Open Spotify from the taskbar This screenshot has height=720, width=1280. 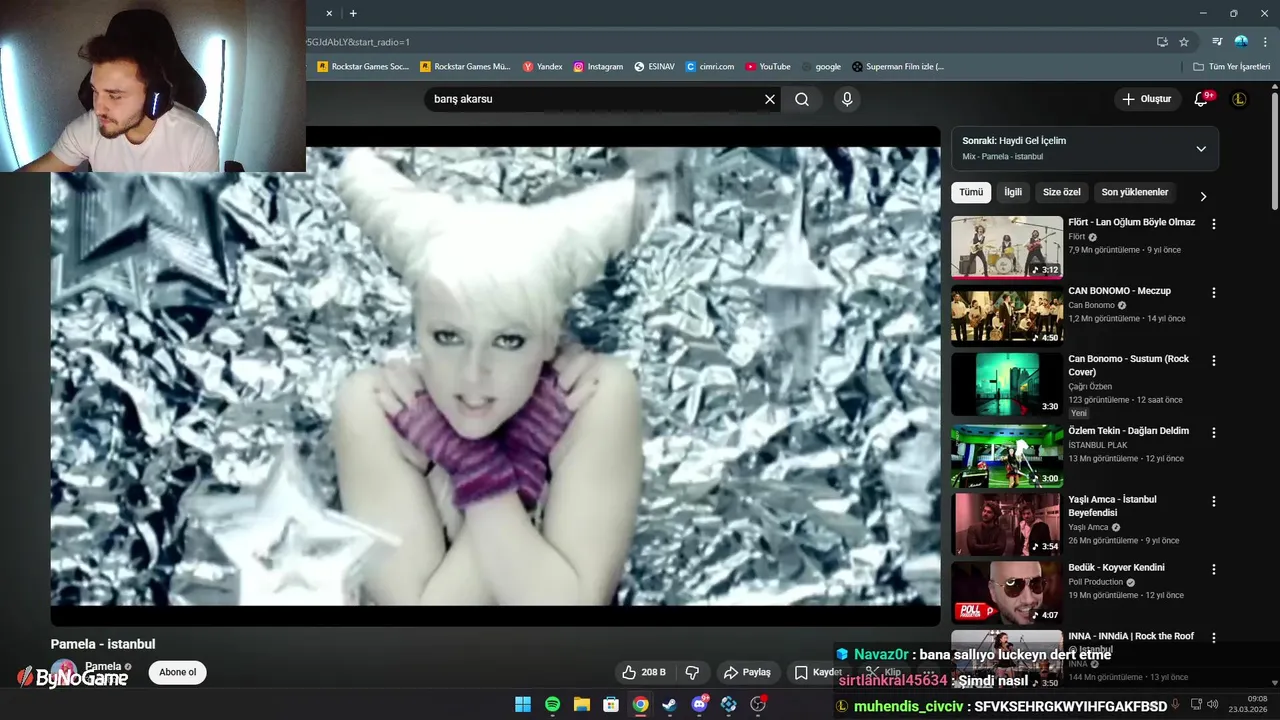click(552, 704)
